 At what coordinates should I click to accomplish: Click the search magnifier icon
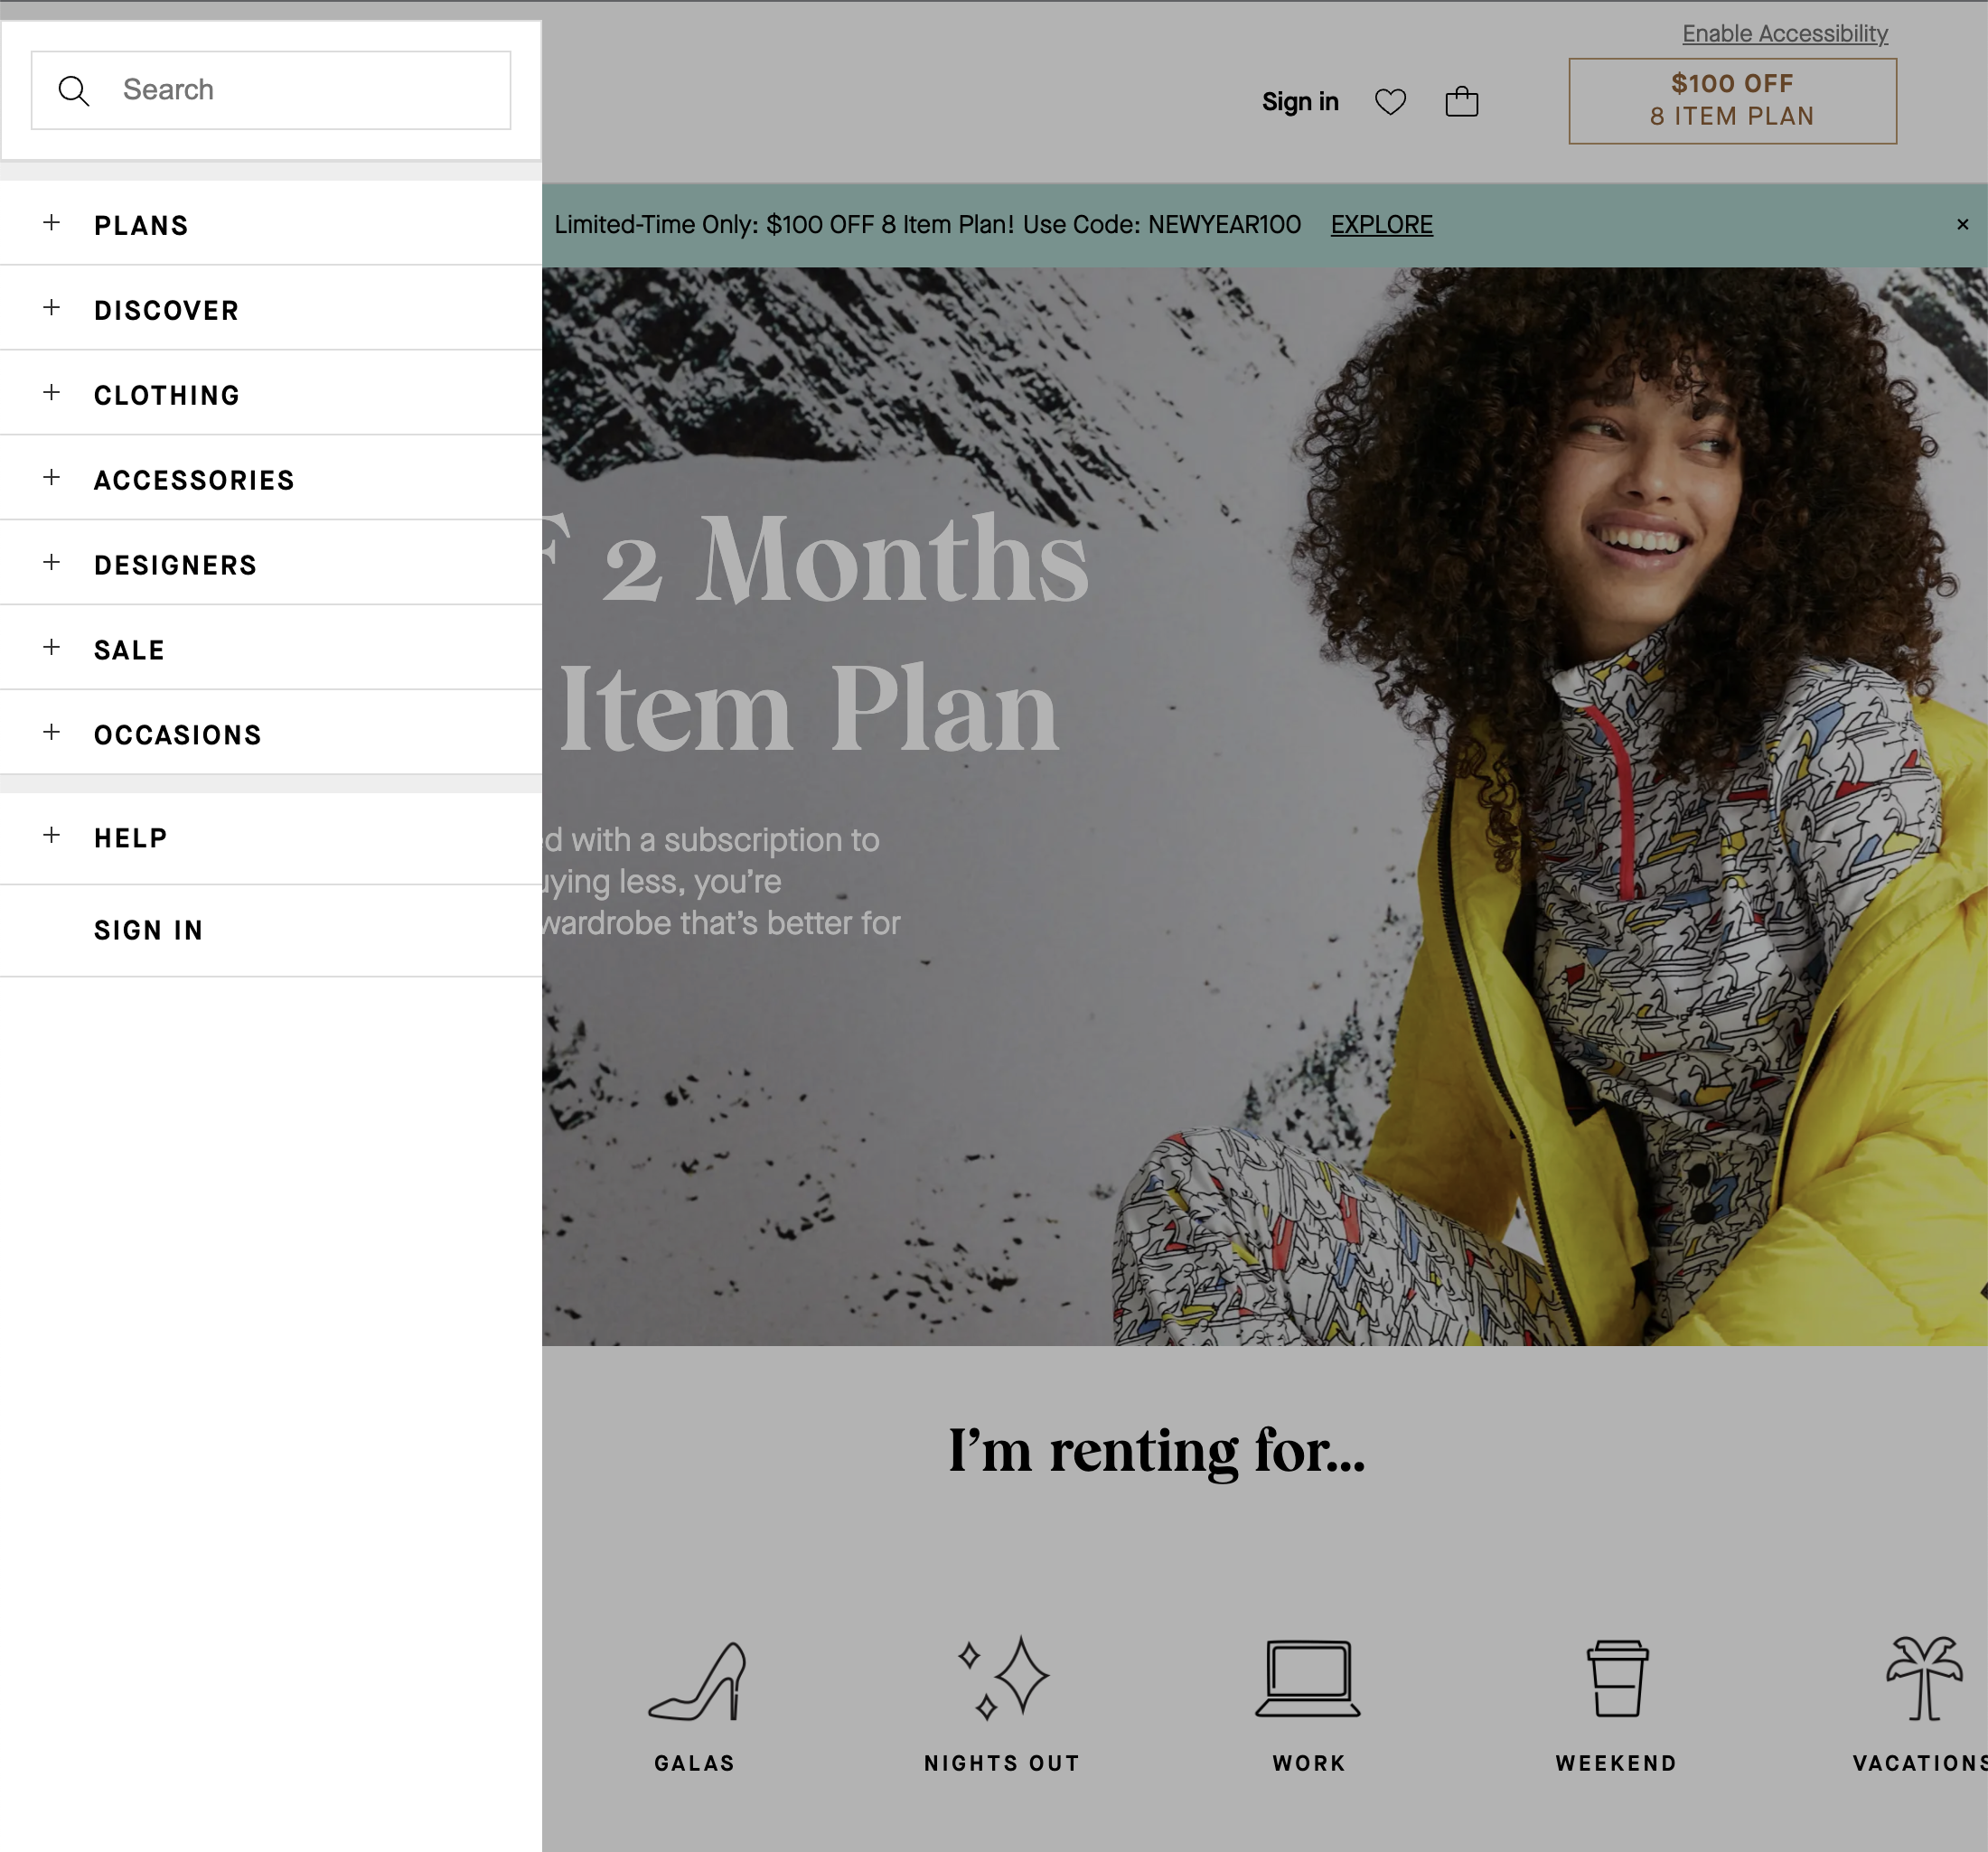click(74, 90)
